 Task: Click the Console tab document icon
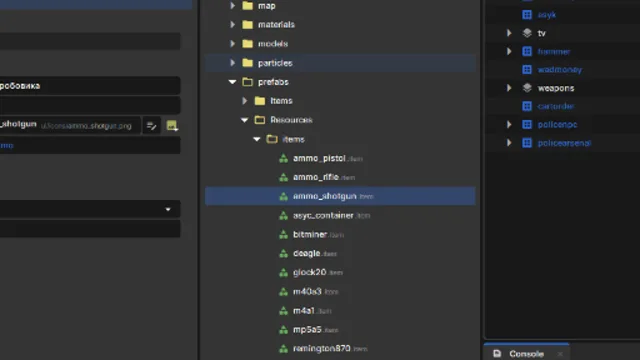497,353
